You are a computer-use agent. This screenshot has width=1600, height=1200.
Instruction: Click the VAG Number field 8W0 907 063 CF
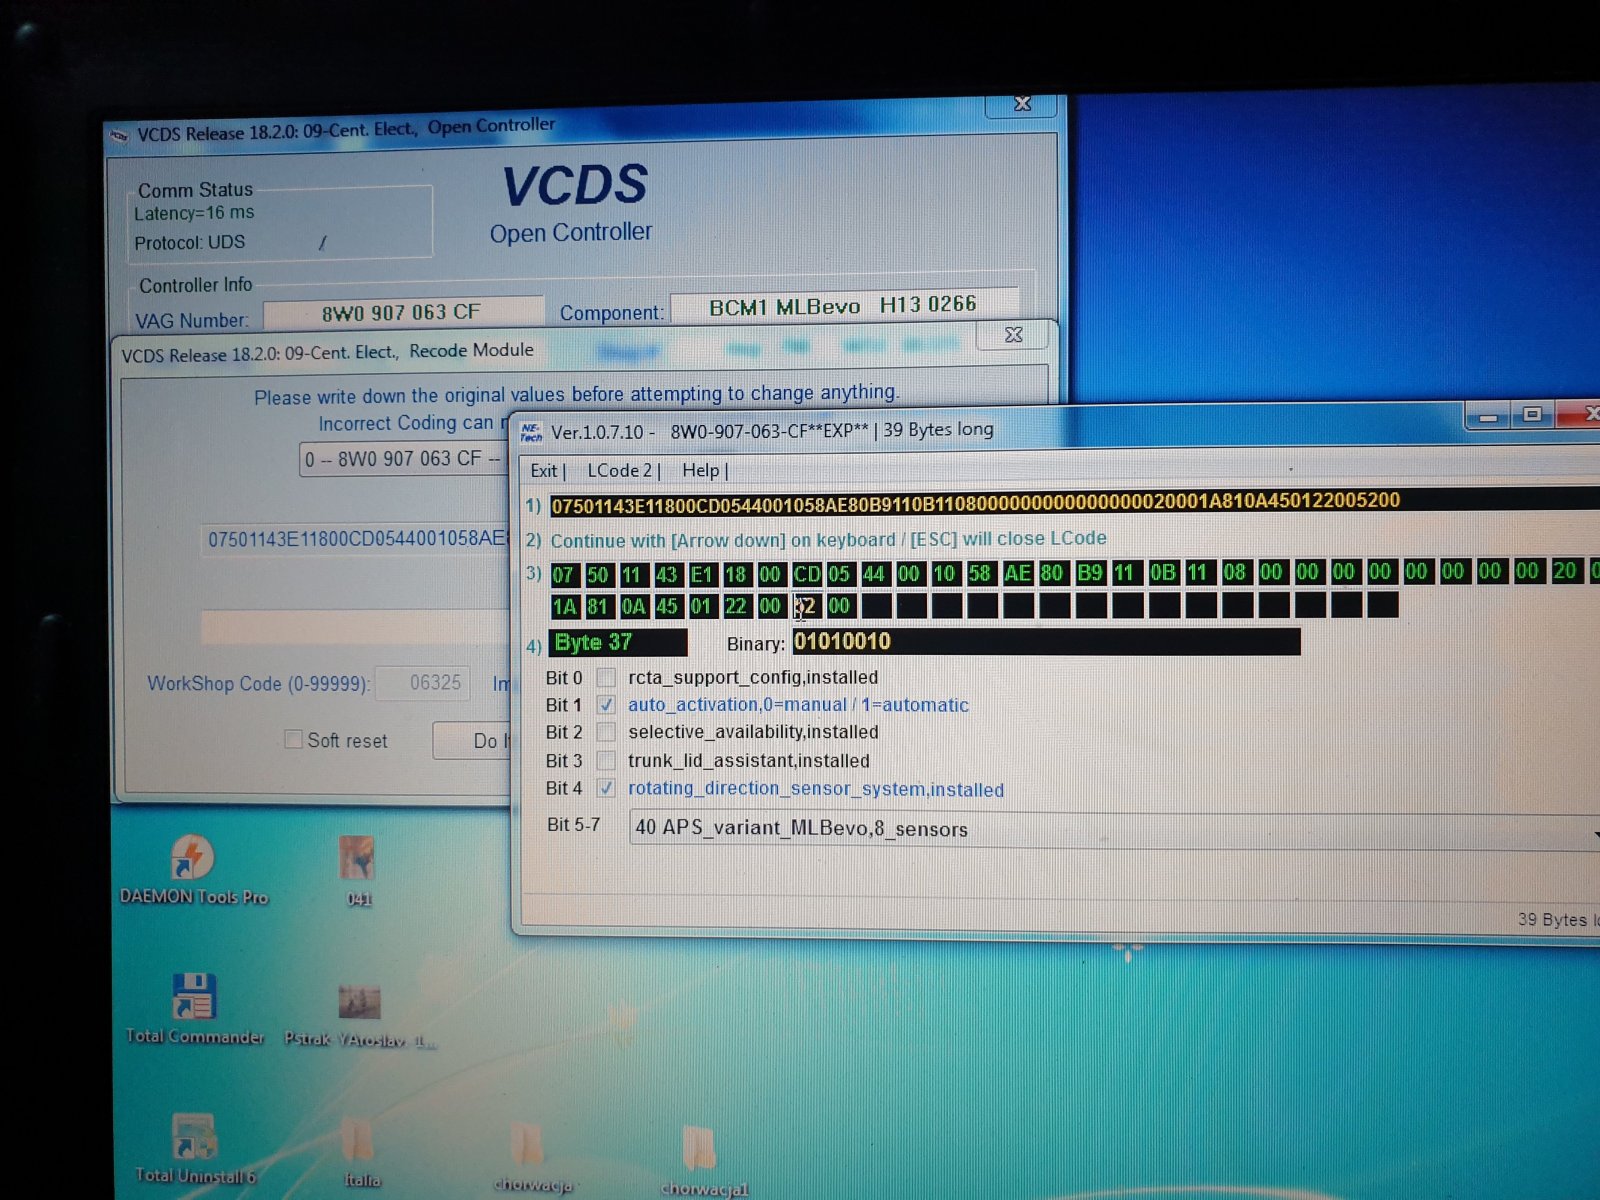(403, 313)
